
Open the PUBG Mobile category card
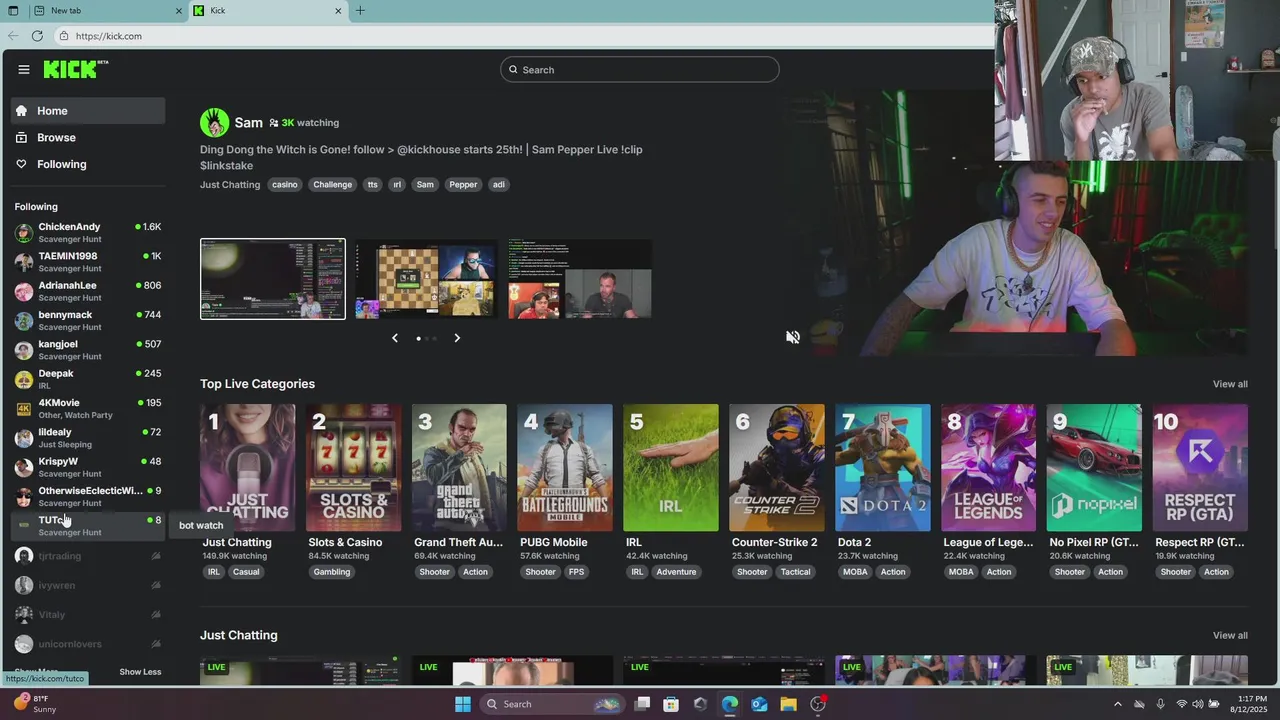click(565, 468)
